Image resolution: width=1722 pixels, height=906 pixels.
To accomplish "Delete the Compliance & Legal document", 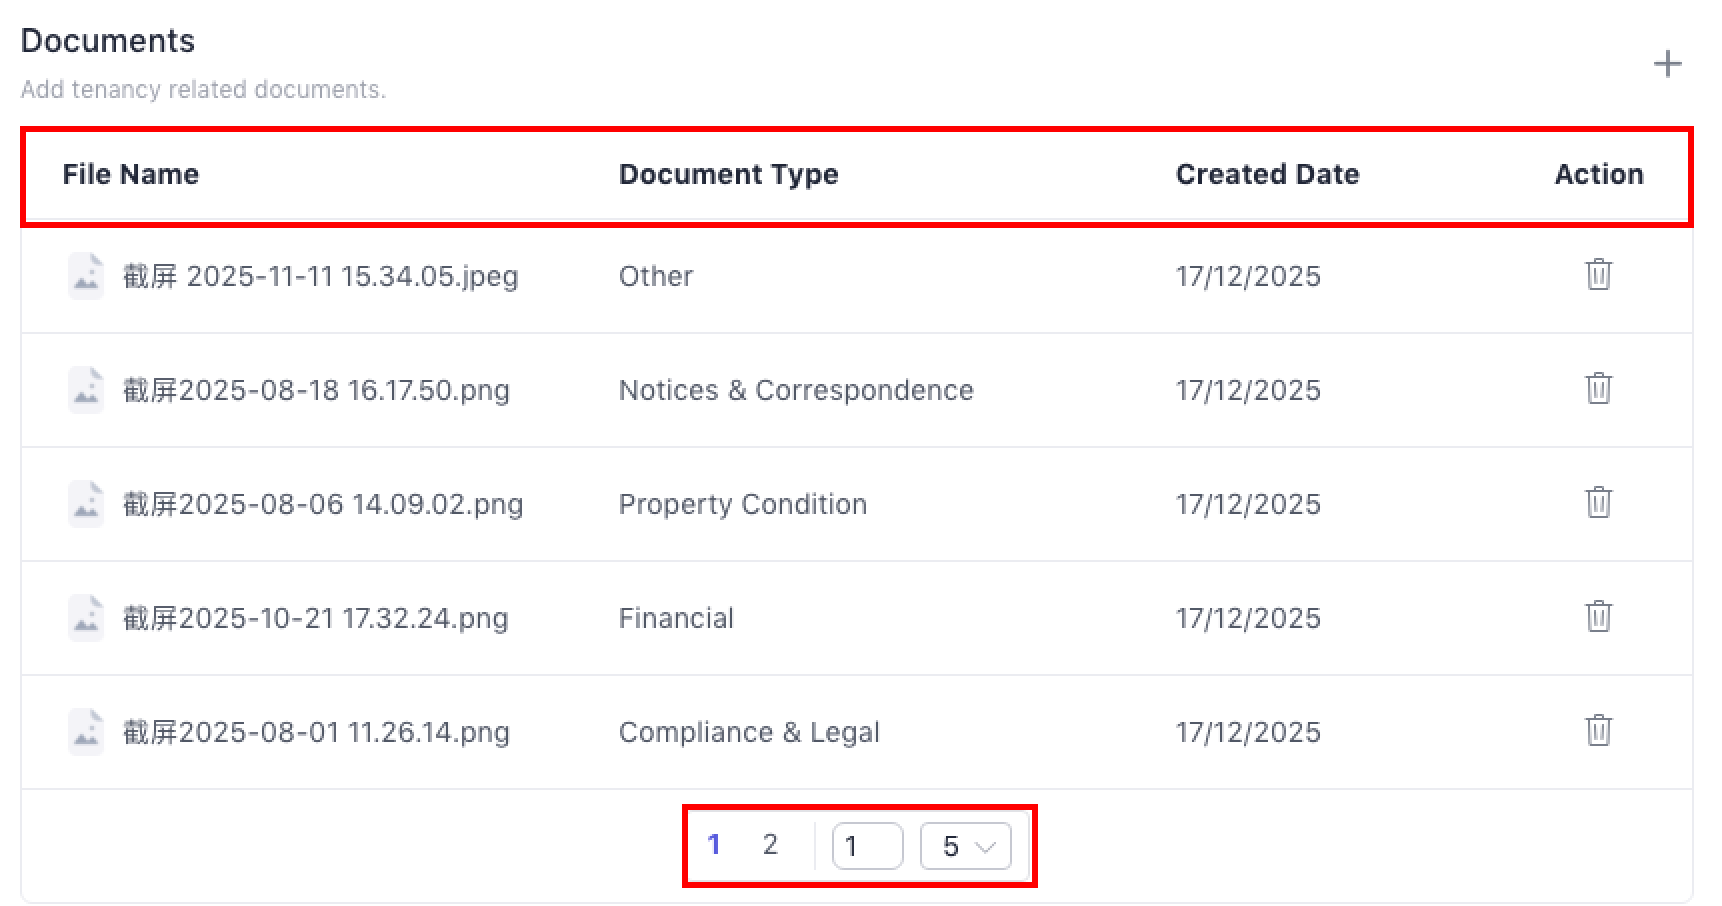I will click(x=1598, y=730).
